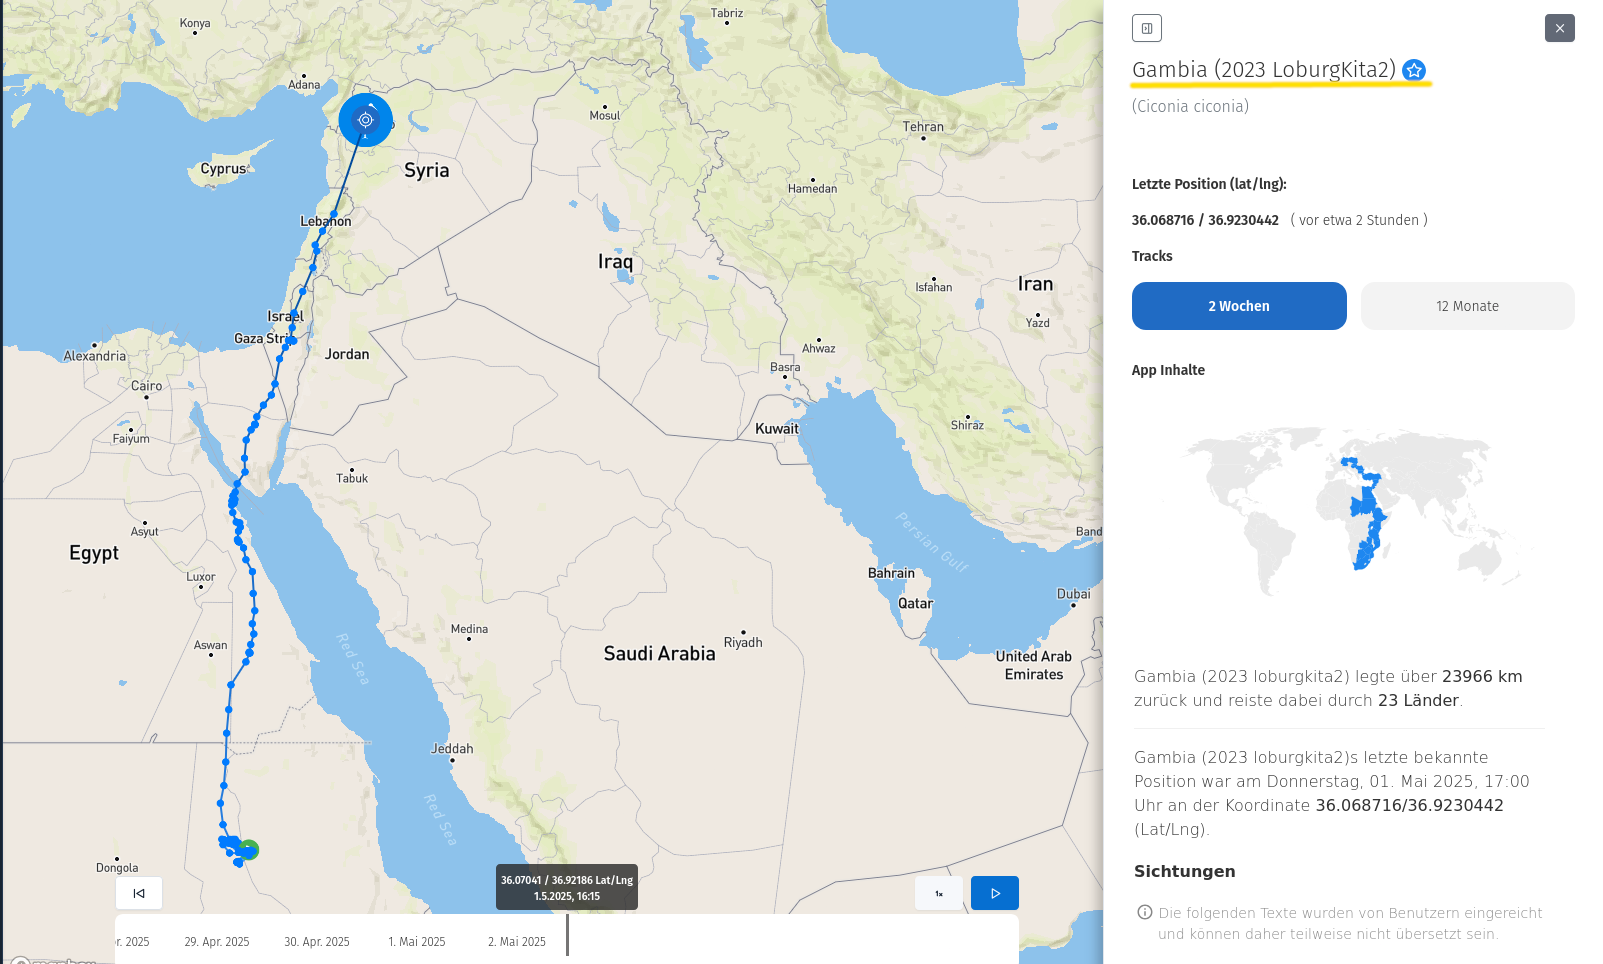Click the blue star badge next to Gambia

1414,70
